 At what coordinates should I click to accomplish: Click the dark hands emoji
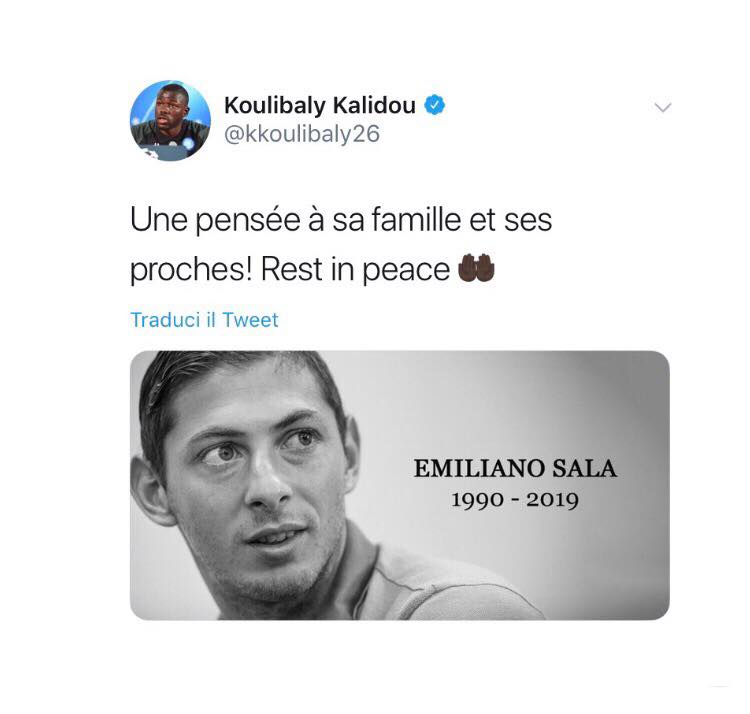click(x=476, y=268)
